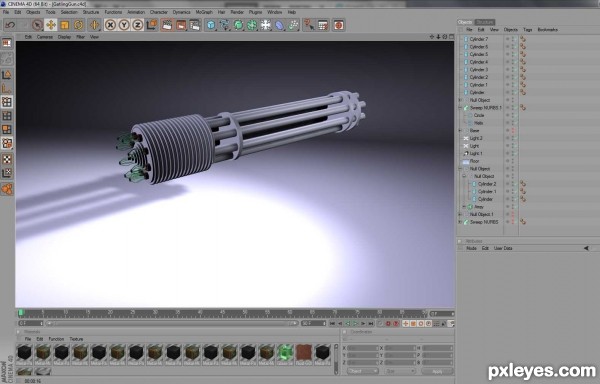Toggle the Z axis lock

point(138,25)
